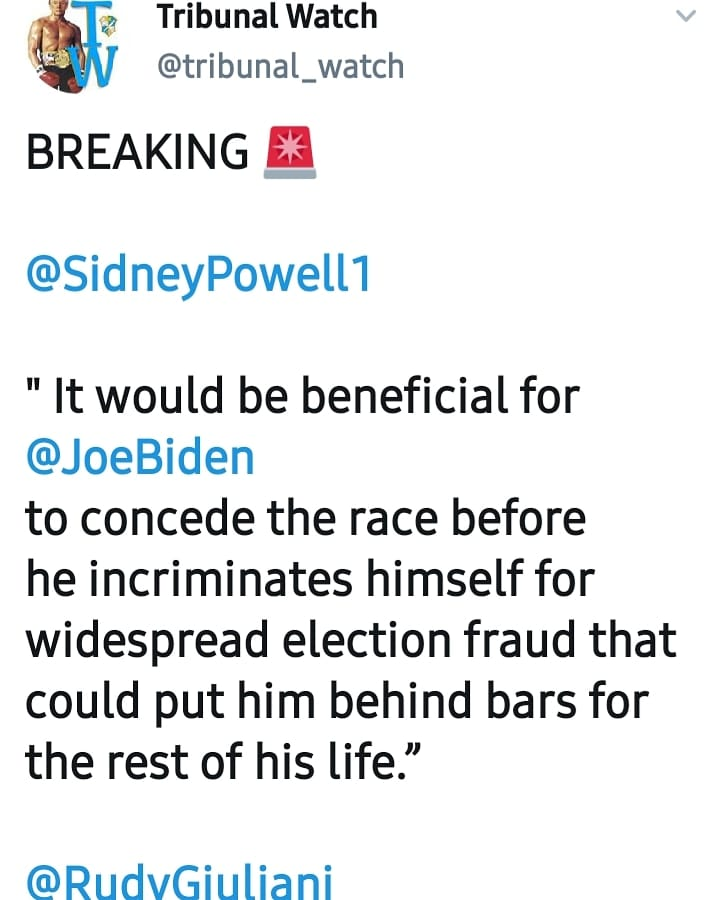Click the small shield crest in avatar
Screen dimensions: 720x900
point(108,26)
